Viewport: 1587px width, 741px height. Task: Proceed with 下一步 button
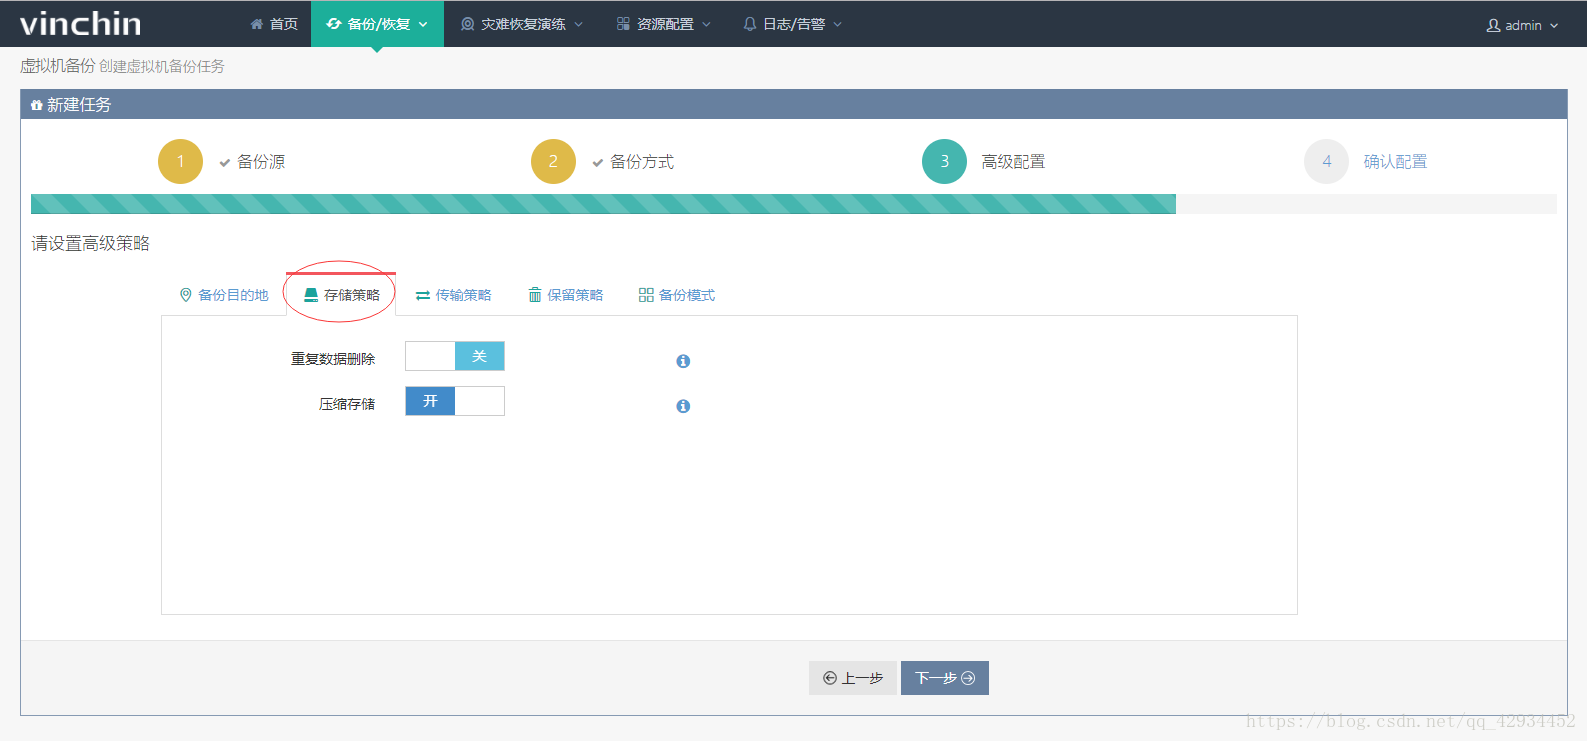click(945, 678)
